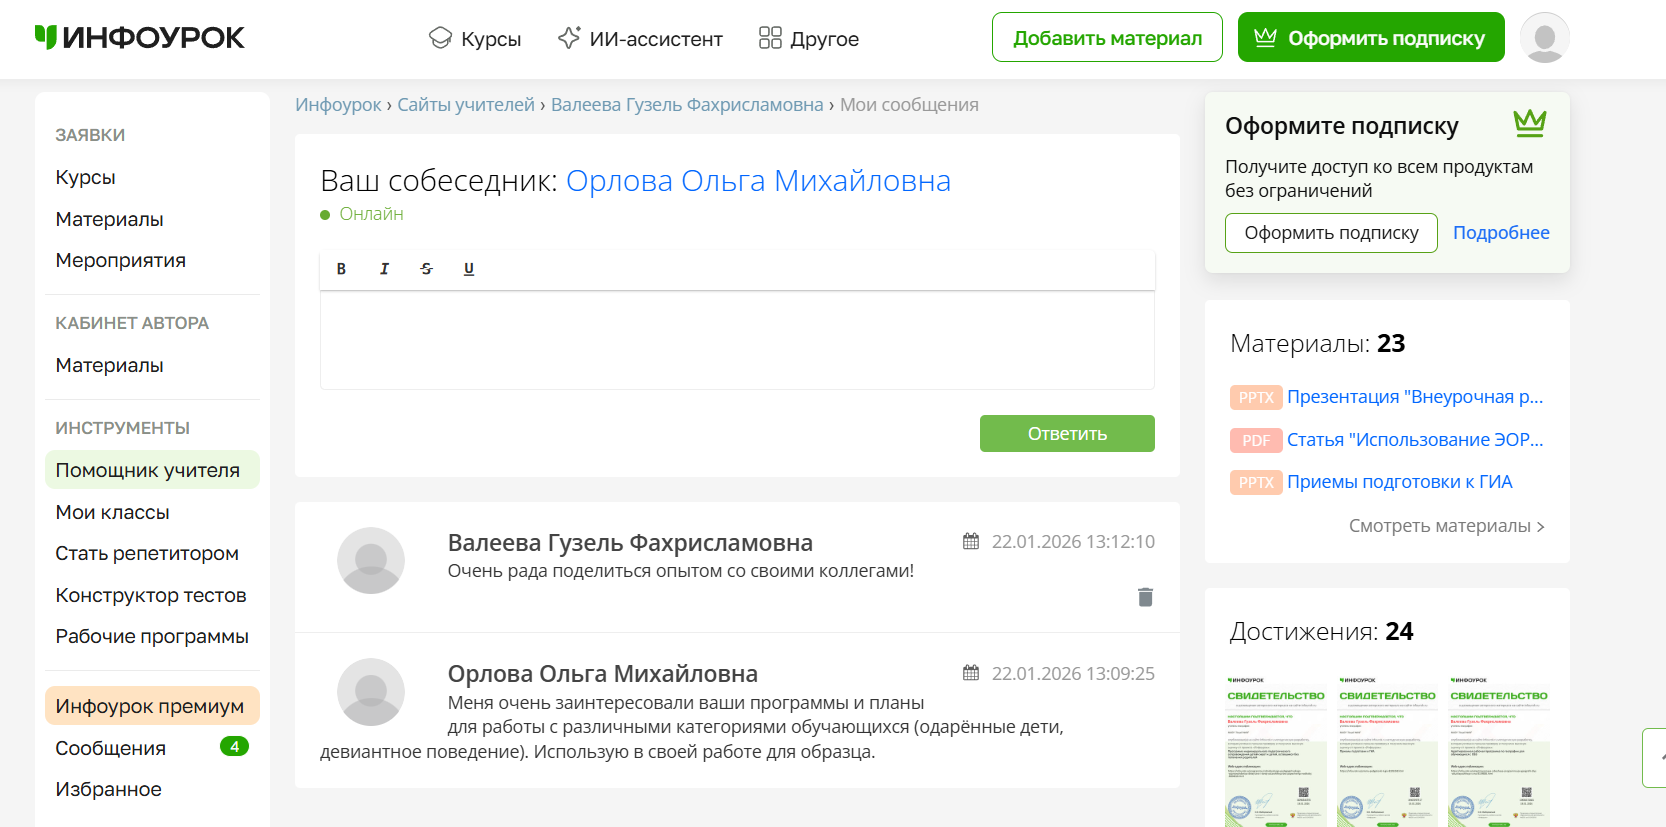Open Сообщения in sidebar
This screenshot has height=827, width=1666.
click(111, 748)
